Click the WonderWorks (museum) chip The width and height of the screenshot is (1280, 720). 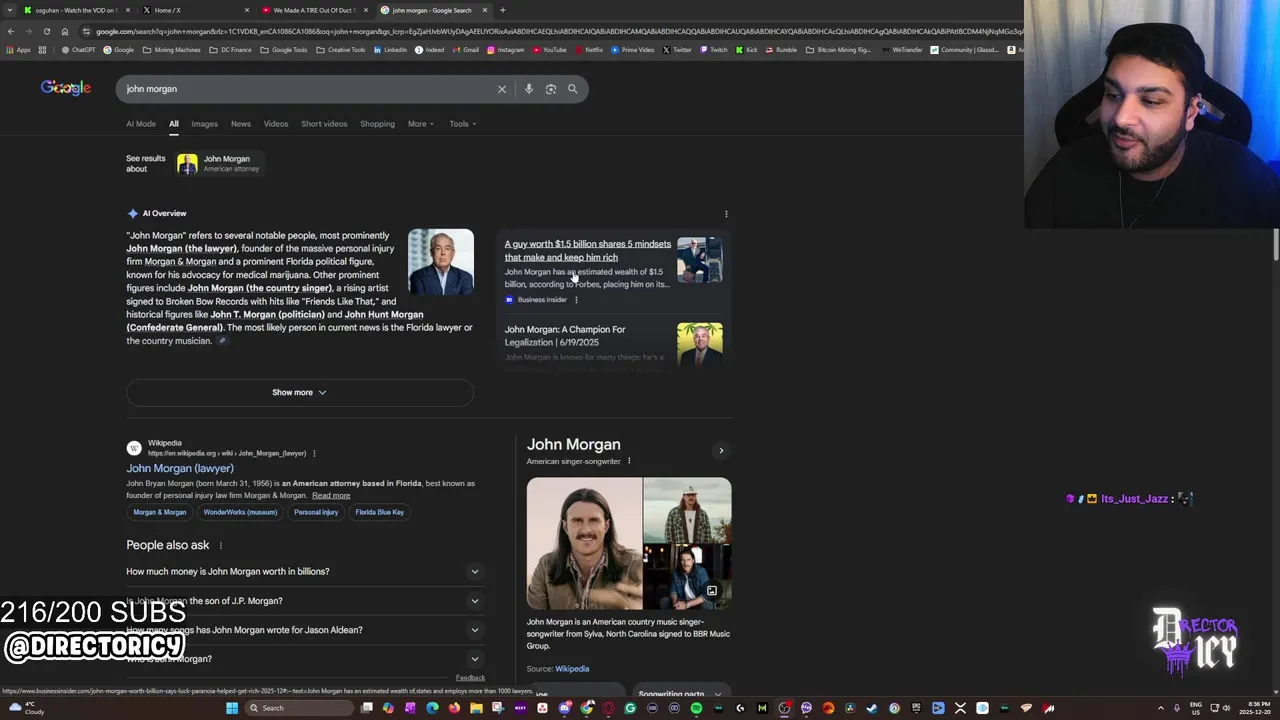pos(240,512)
